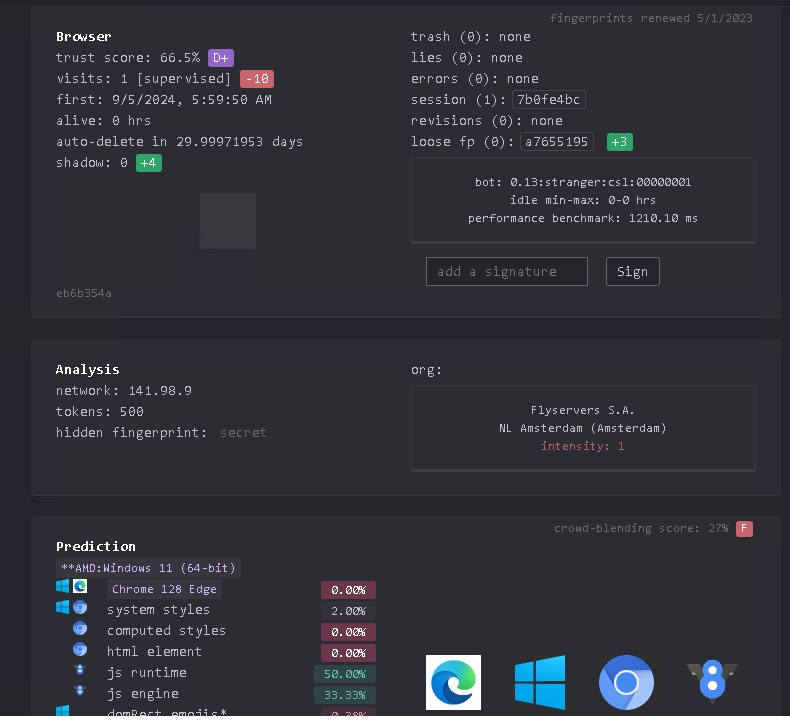
Task: Click the large Chromium logo
Action: tap(626, 682)
